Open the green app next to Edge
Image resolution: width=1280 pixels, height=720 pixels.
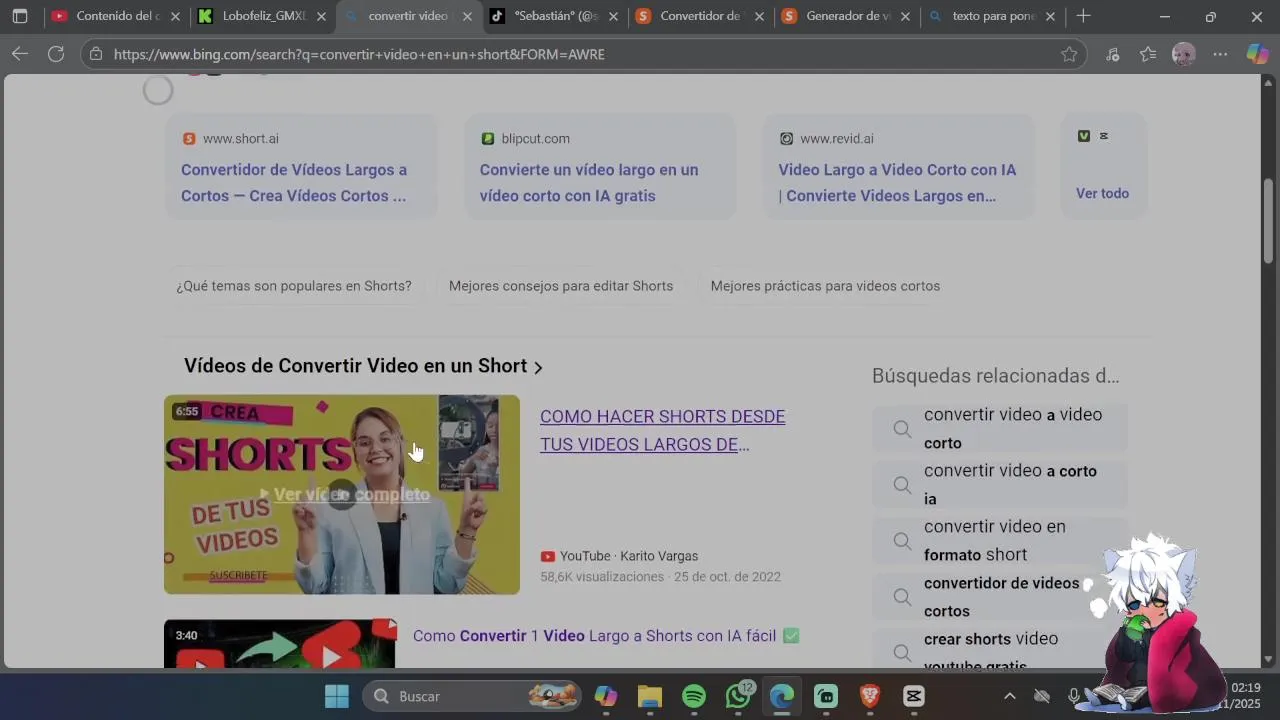click(826, 696)
